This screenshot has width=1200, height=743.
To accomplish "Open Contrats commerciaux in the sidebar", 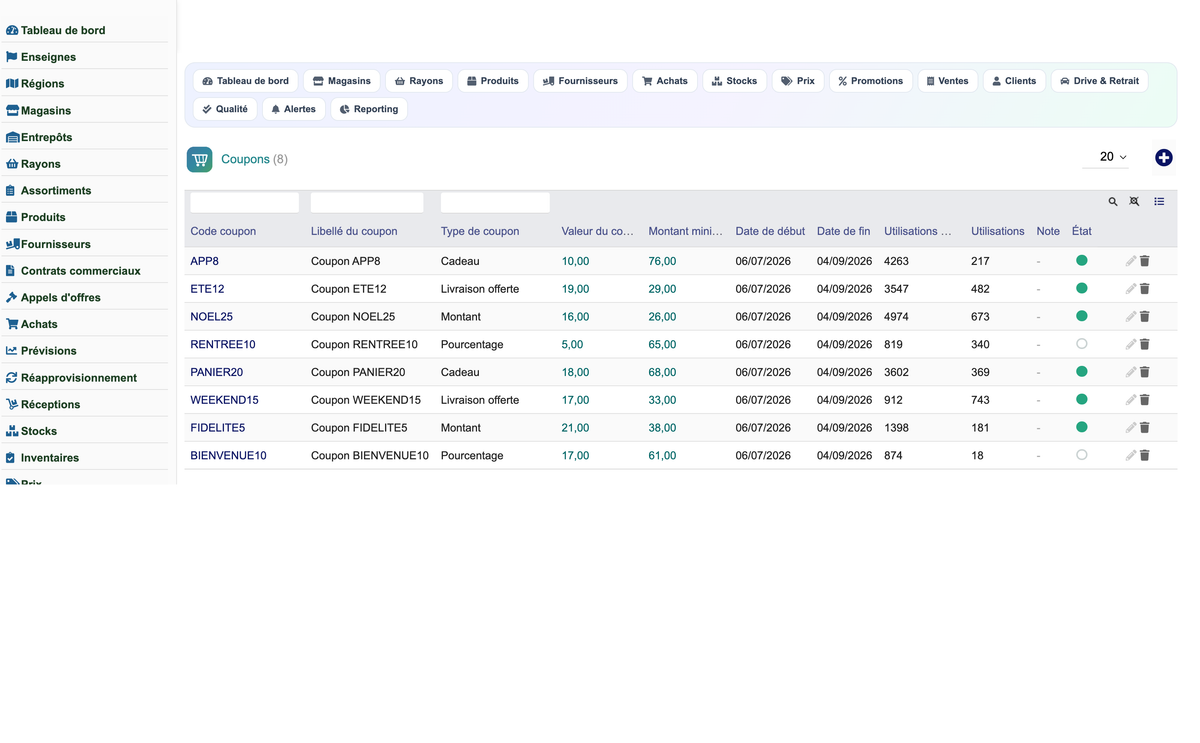I will pyautogui.click(x=80, y=271).
